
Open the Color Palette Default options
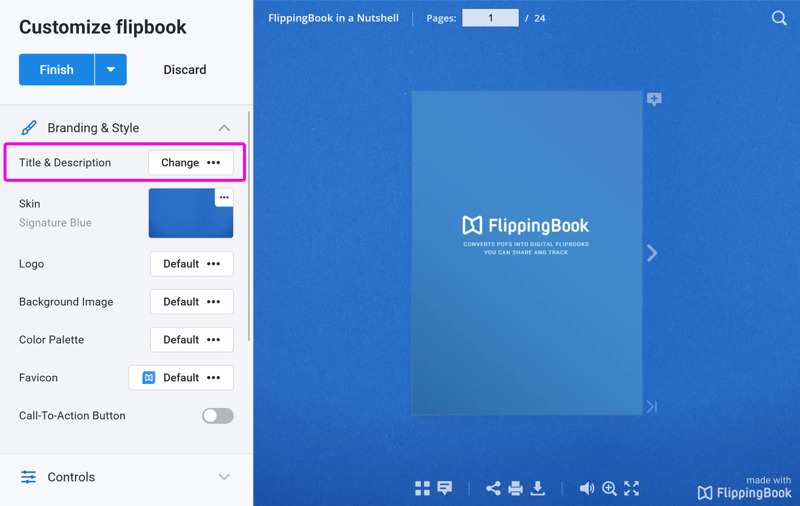pos(192,340)
